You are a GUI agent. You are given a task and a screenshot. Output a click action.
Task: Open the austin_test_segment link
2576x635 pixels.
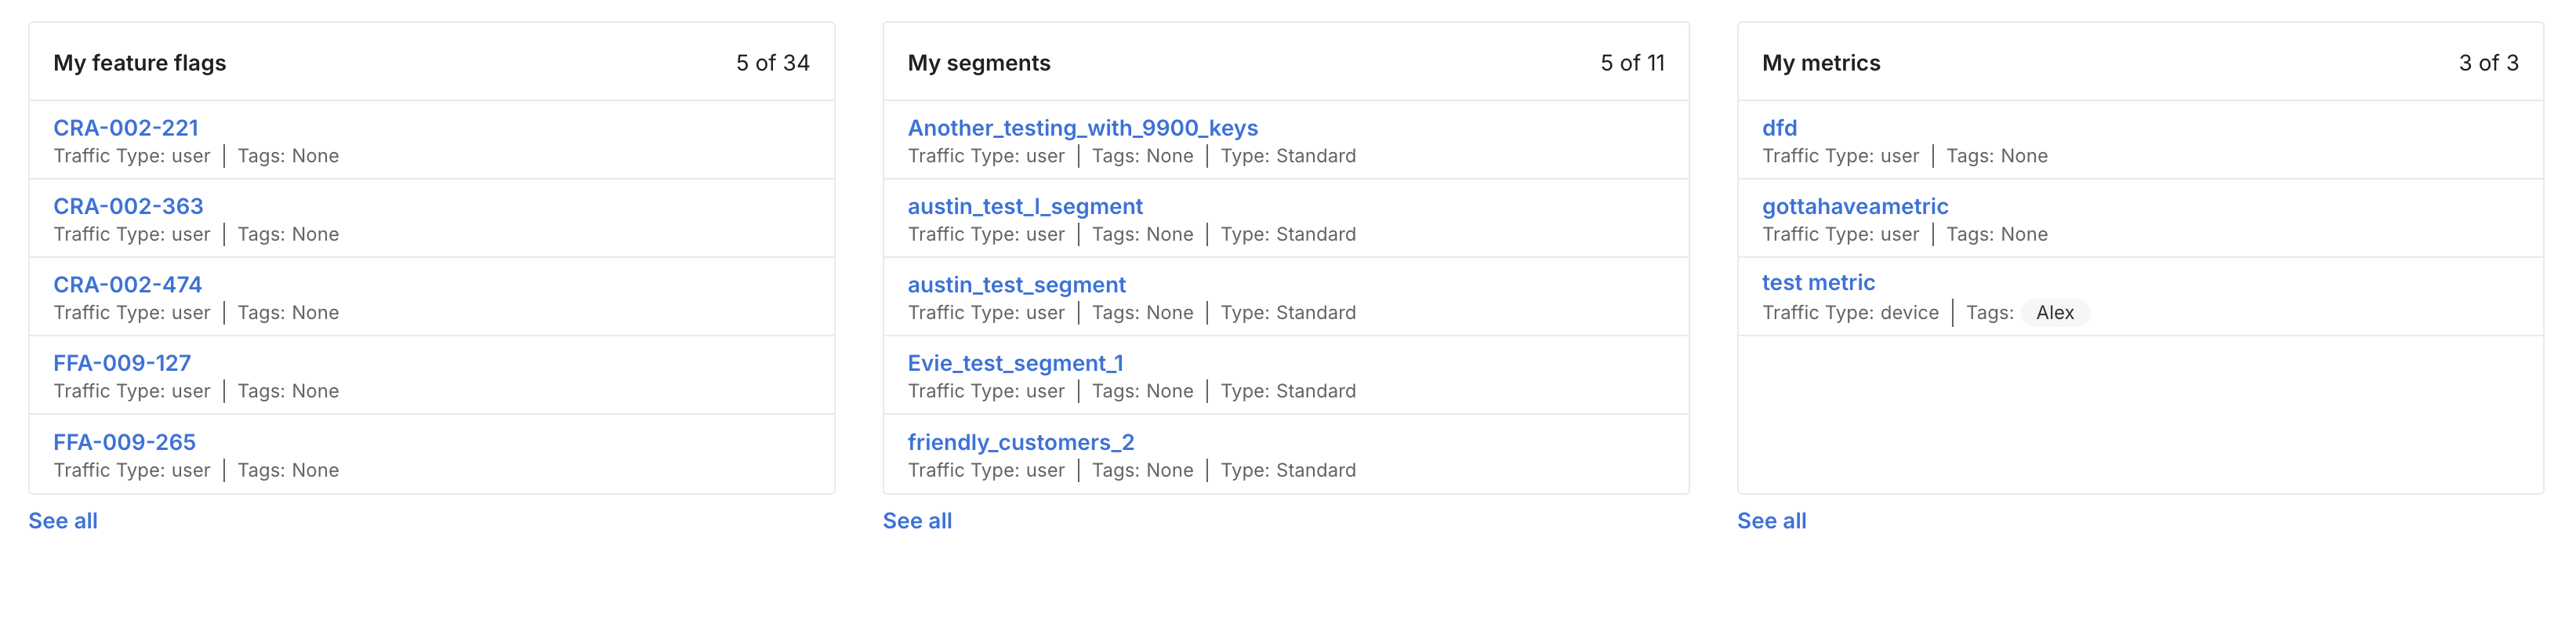coord(1016,285)
